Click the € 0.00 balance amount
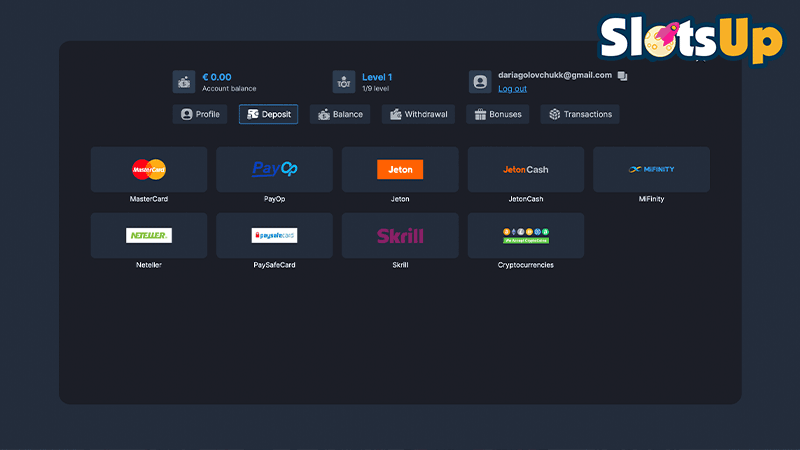The height and width of the screenshot is (450, 800). point(217,77)
